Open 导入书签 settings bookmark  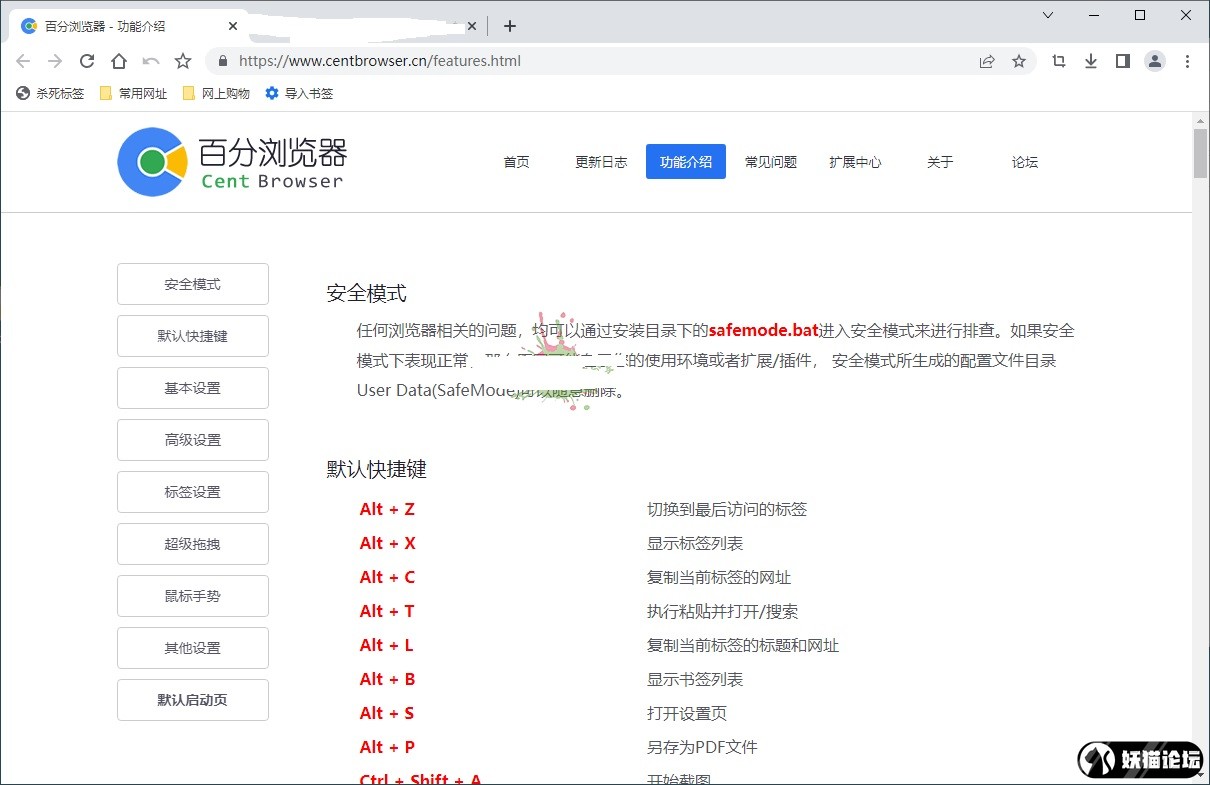pyautogui.click(x=299, y=93)
